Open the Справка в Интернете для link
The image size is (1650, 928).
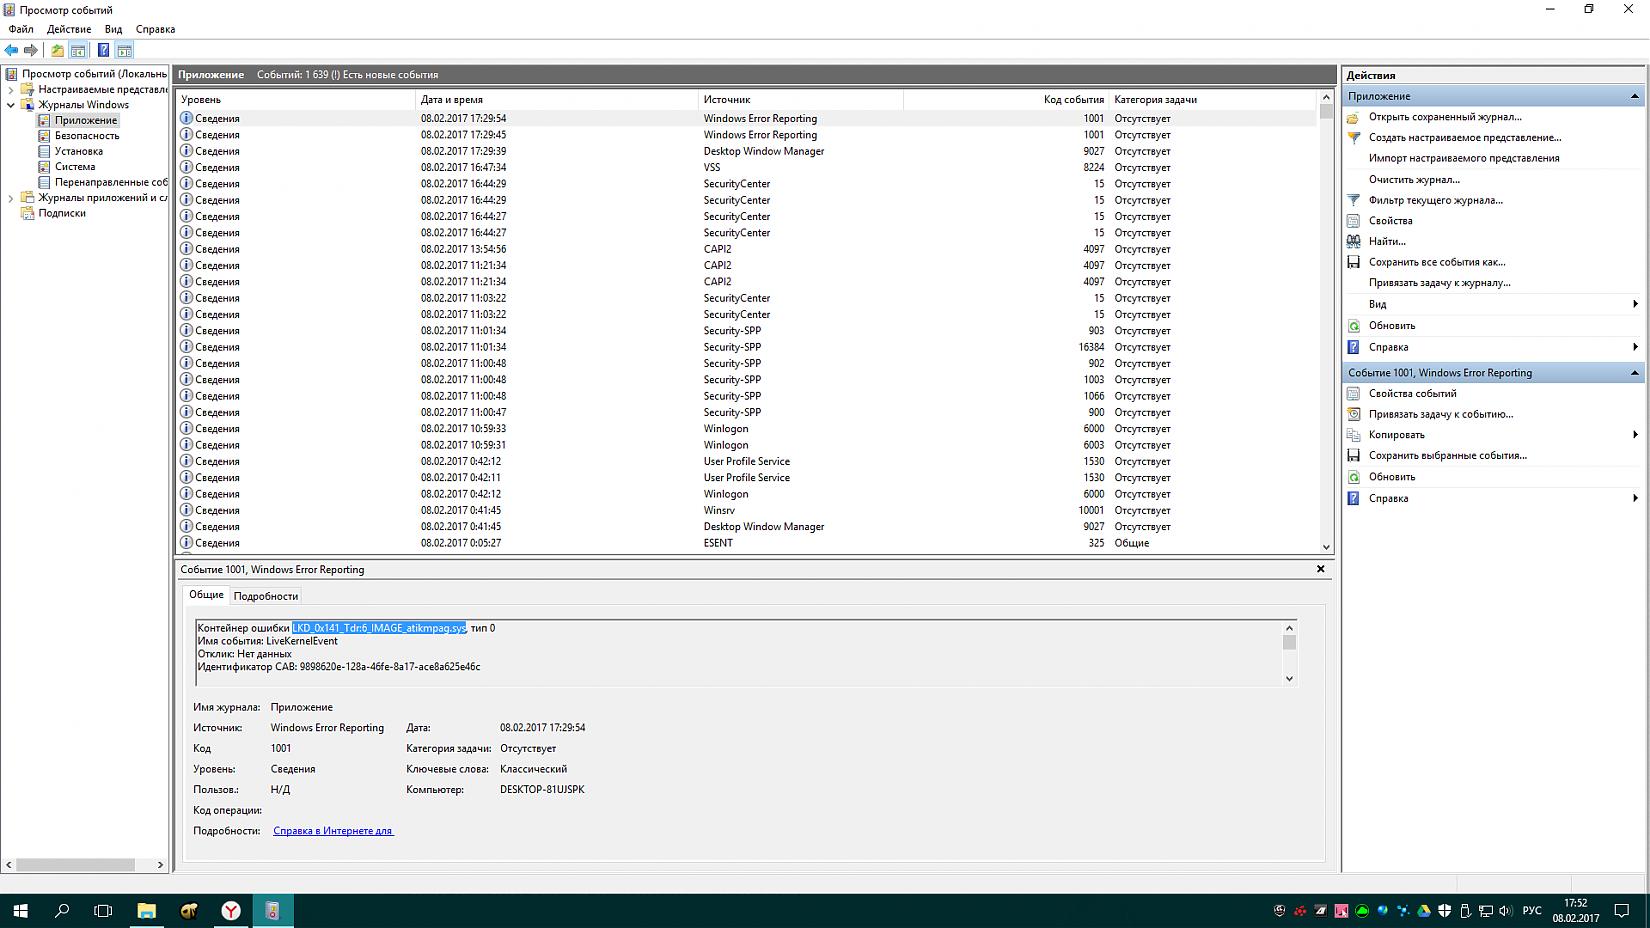pyautogui.click(x=333, y=831)
